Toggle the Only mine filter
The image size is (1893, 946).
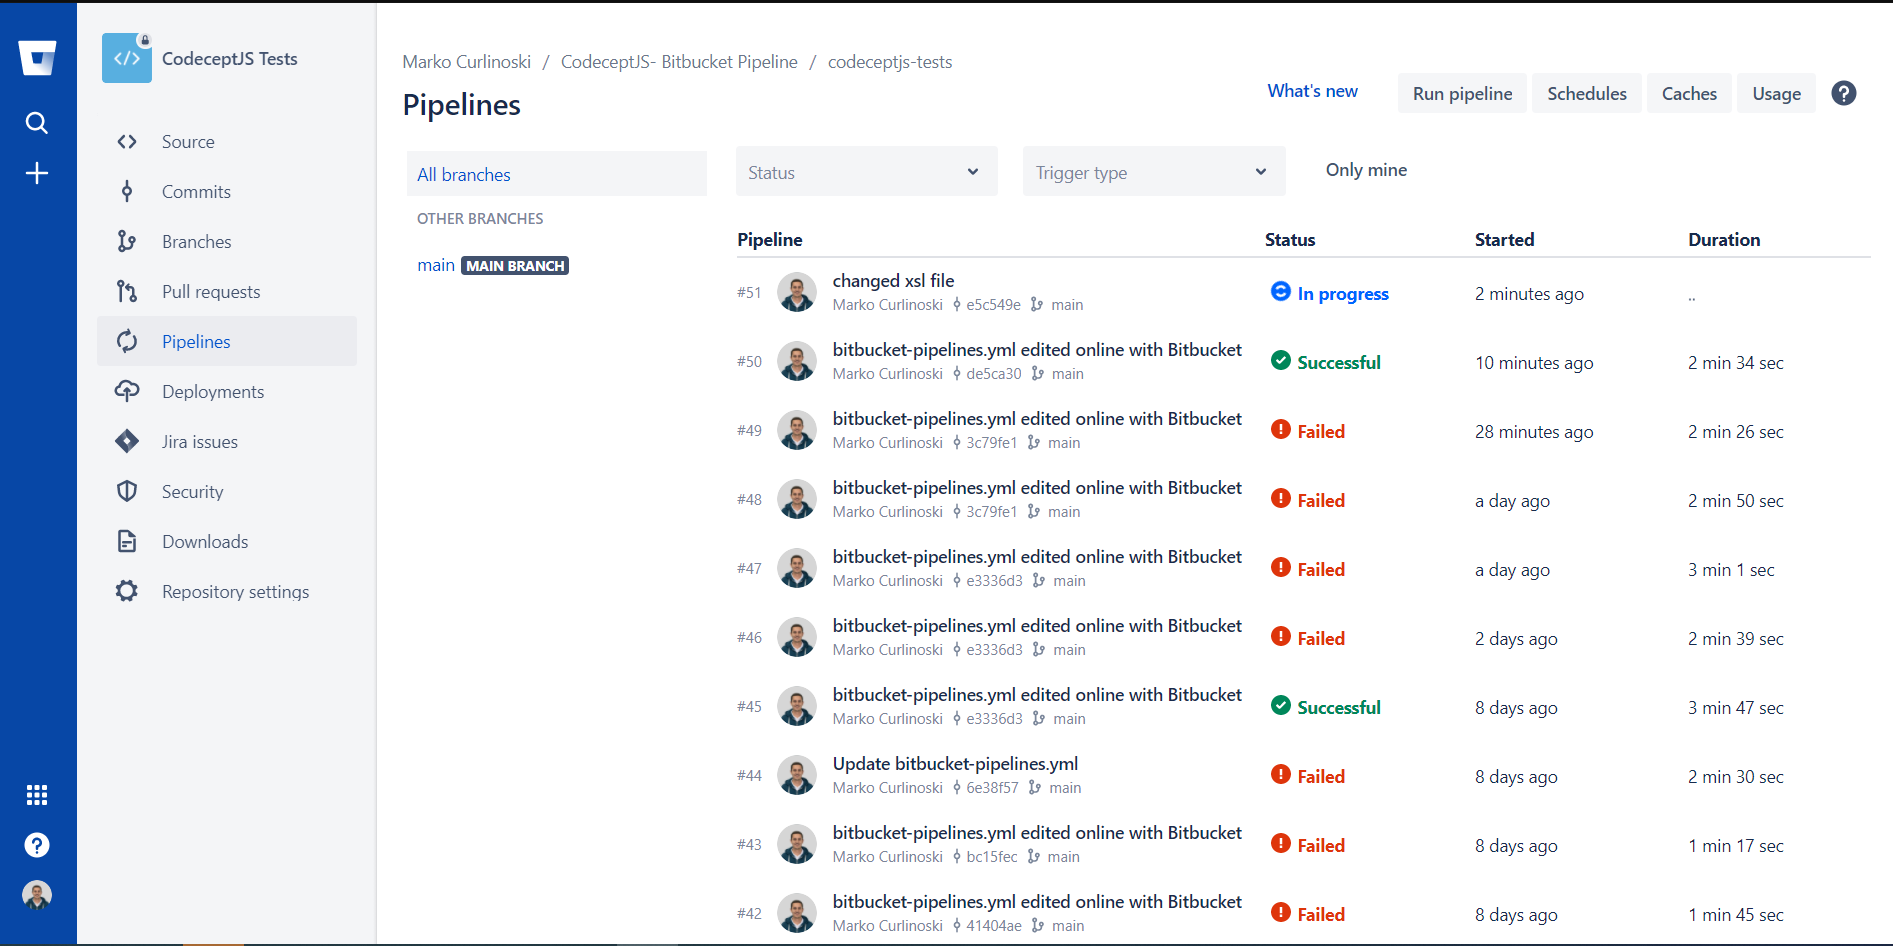pyautogui.click(x=1366, y=170)
